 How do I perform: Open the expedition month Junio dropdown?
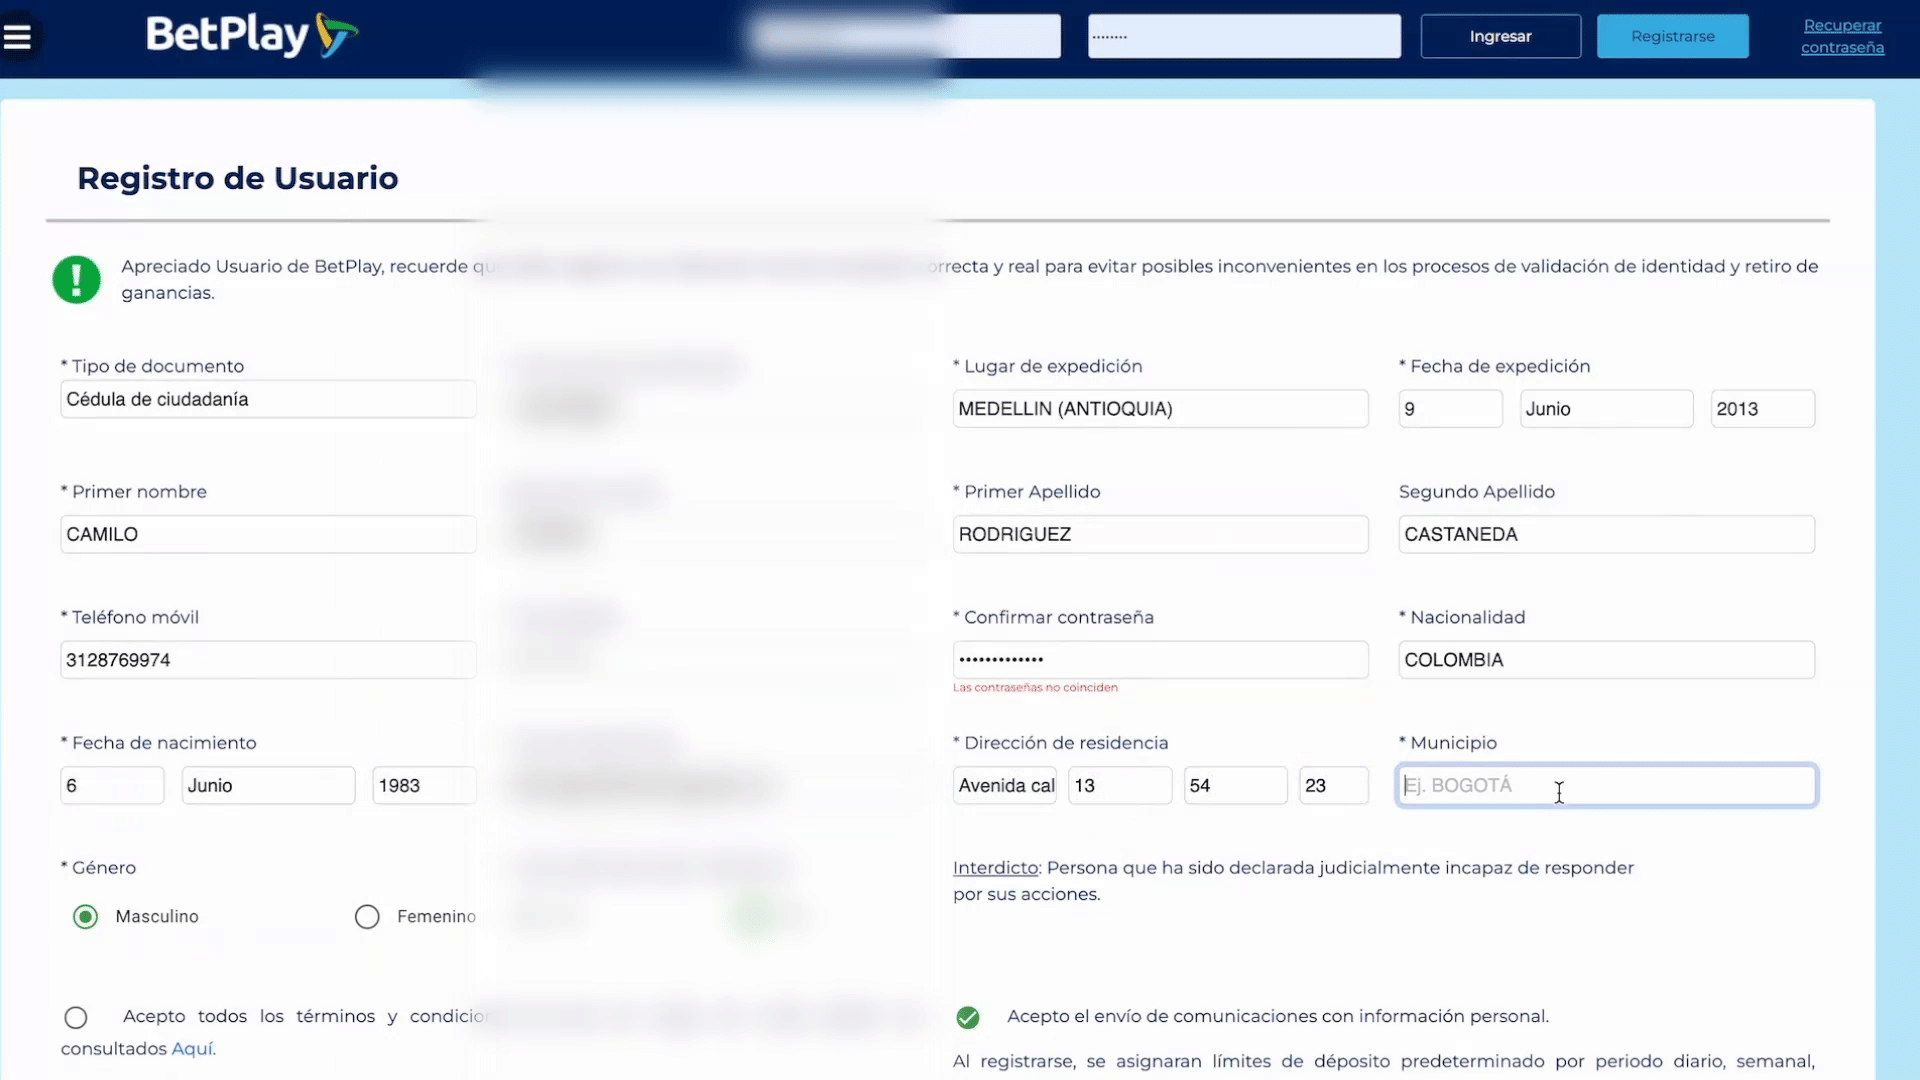[1606, 409]
